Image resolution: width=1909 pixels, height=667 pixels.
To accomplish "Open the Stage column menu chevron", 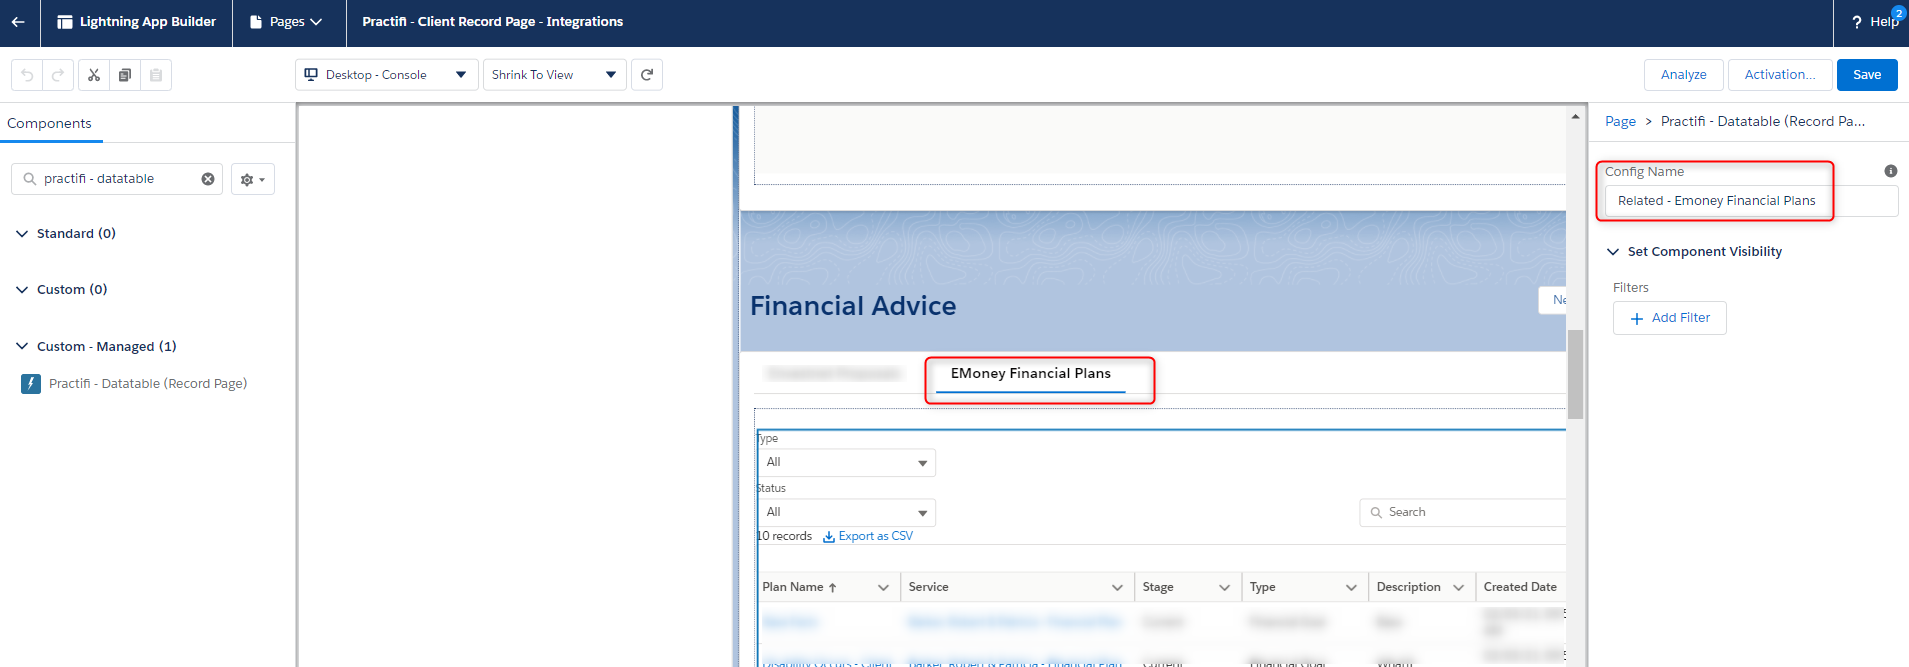I will coord(1224,588).
